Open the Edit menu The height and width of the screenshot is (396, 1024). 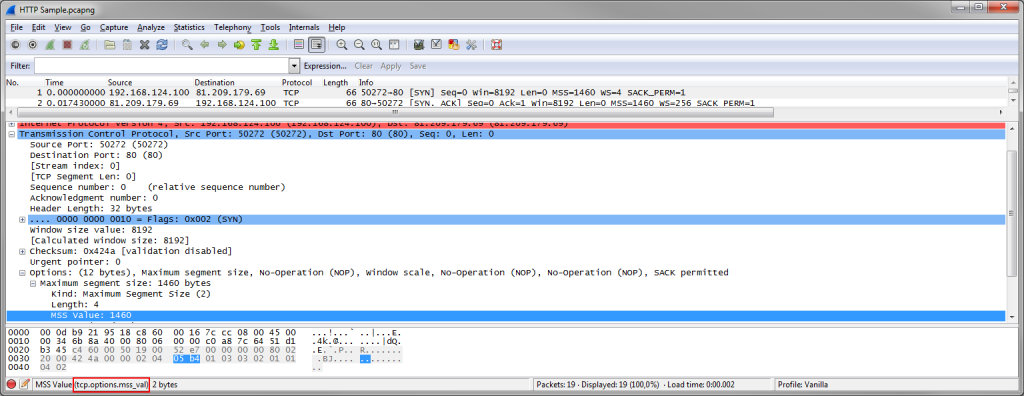coord(39,27)
